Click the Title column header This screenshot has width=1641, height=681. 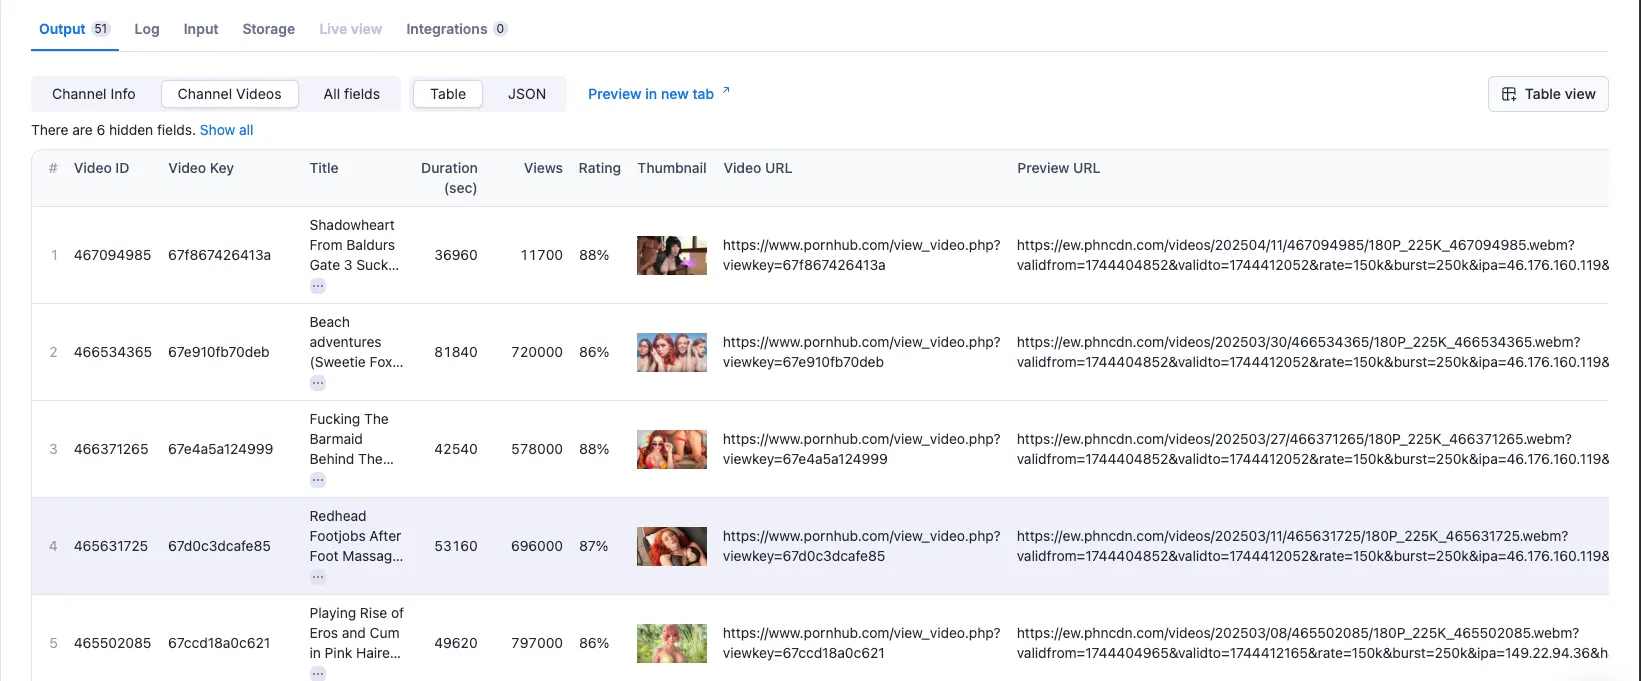click(324, 168)
